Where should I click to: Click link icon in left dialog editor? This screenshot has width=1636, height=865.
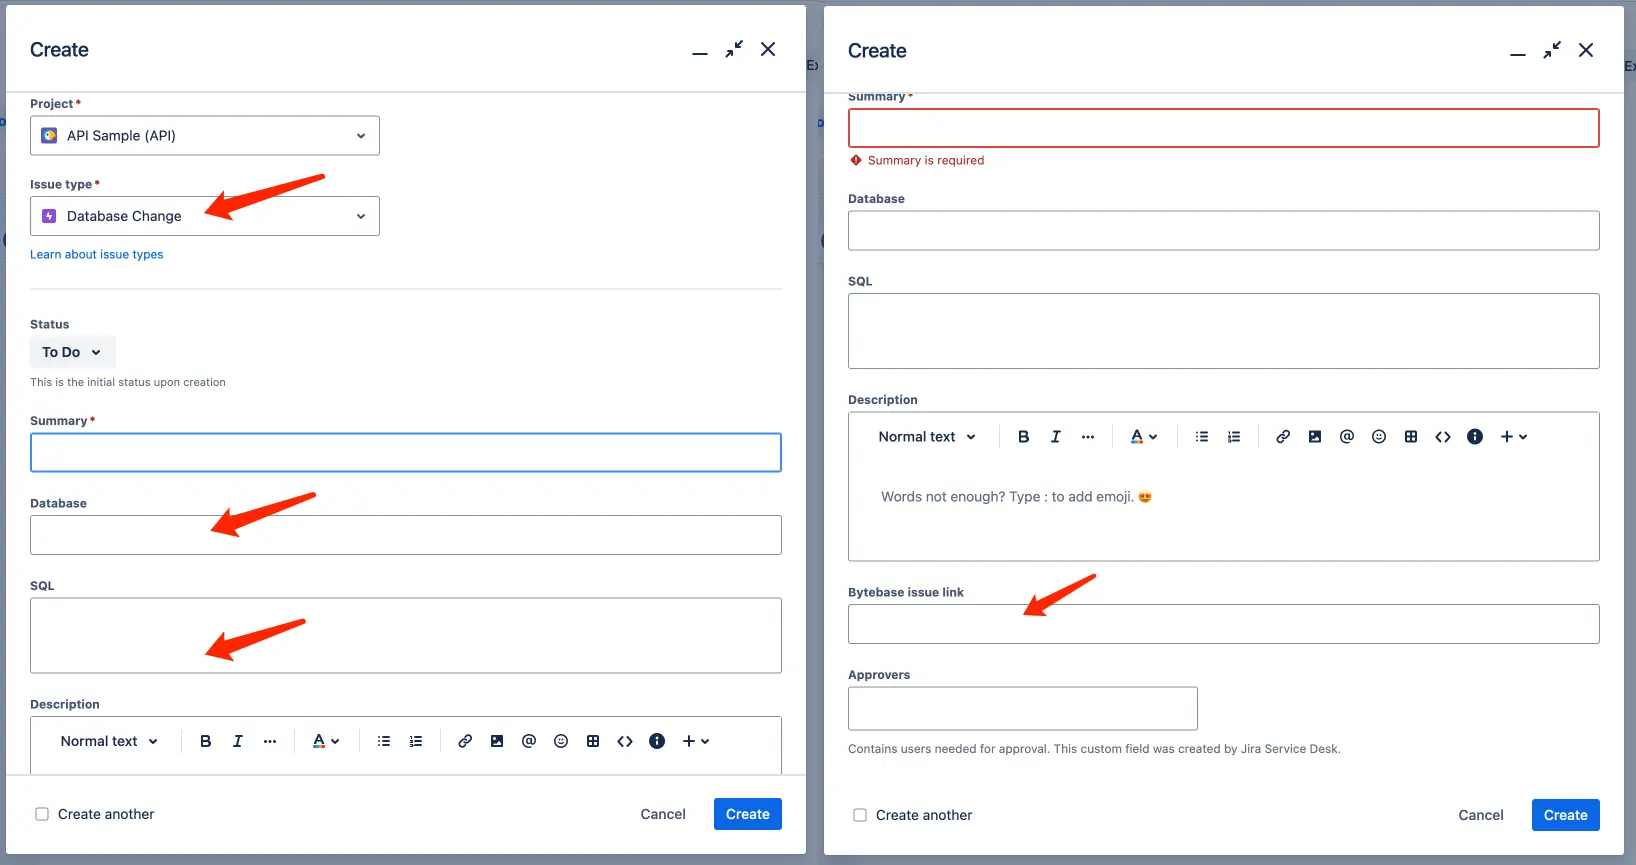[x=465, y=741]
